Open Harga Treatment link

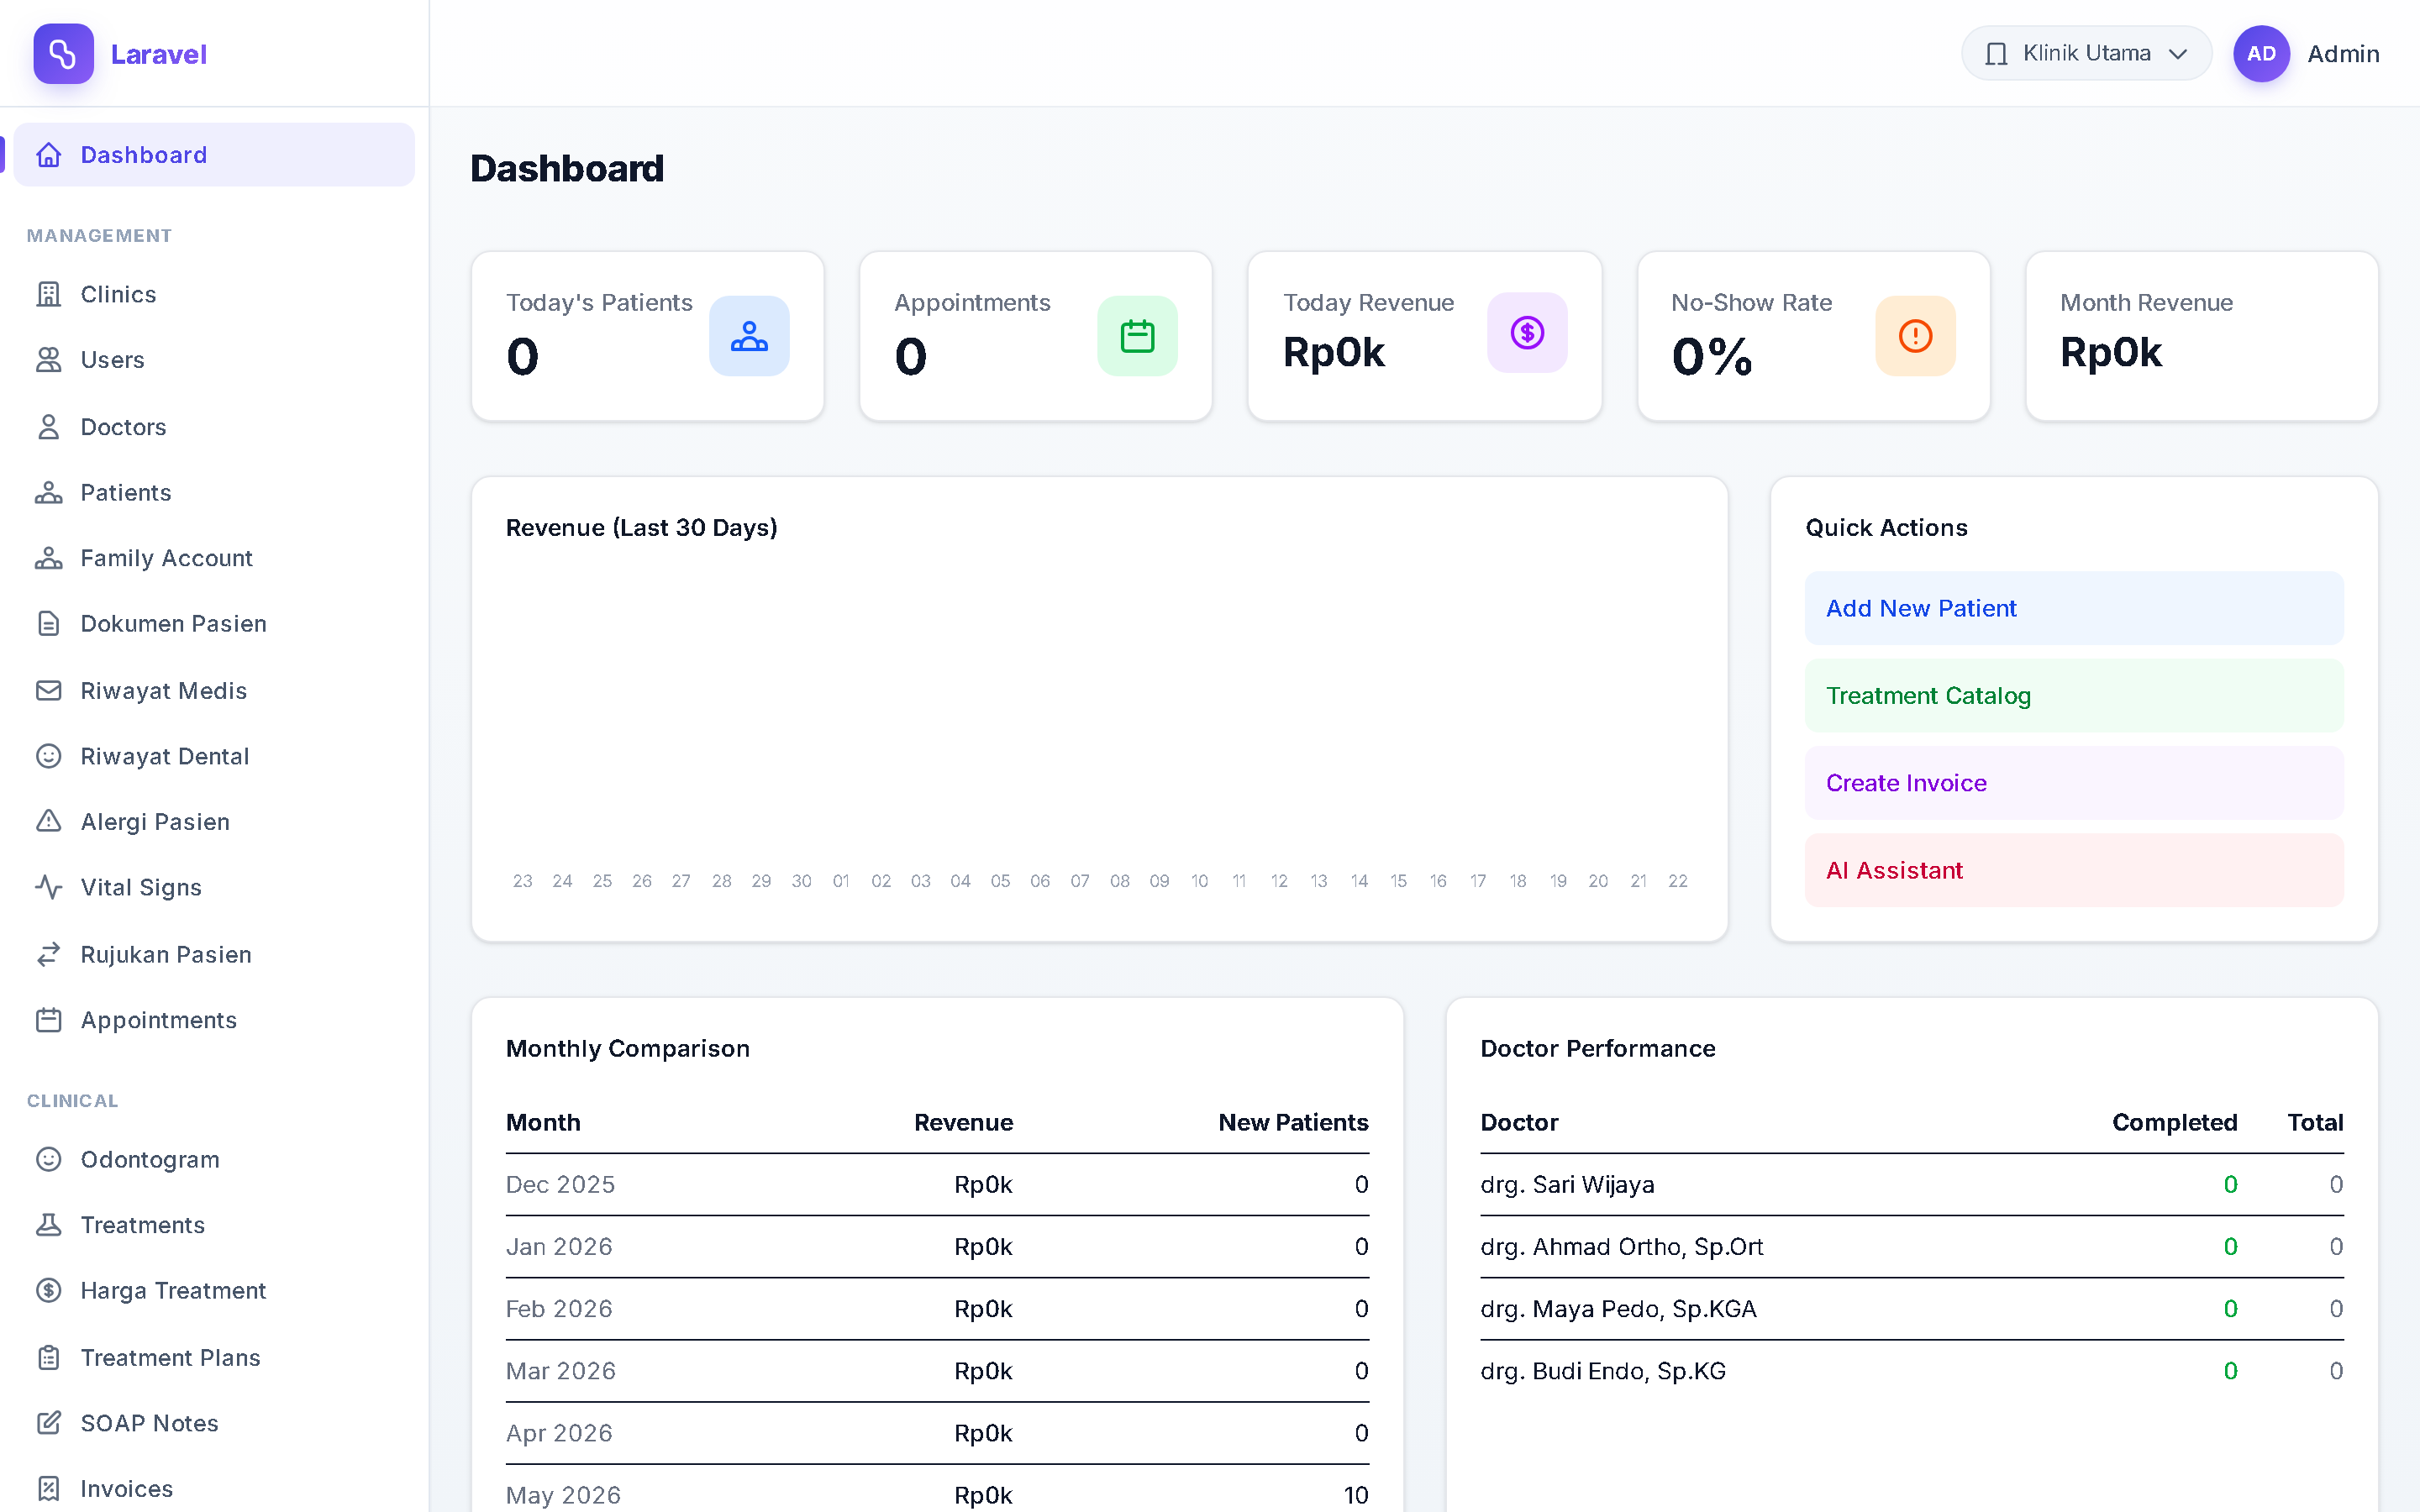[214, 1291]
